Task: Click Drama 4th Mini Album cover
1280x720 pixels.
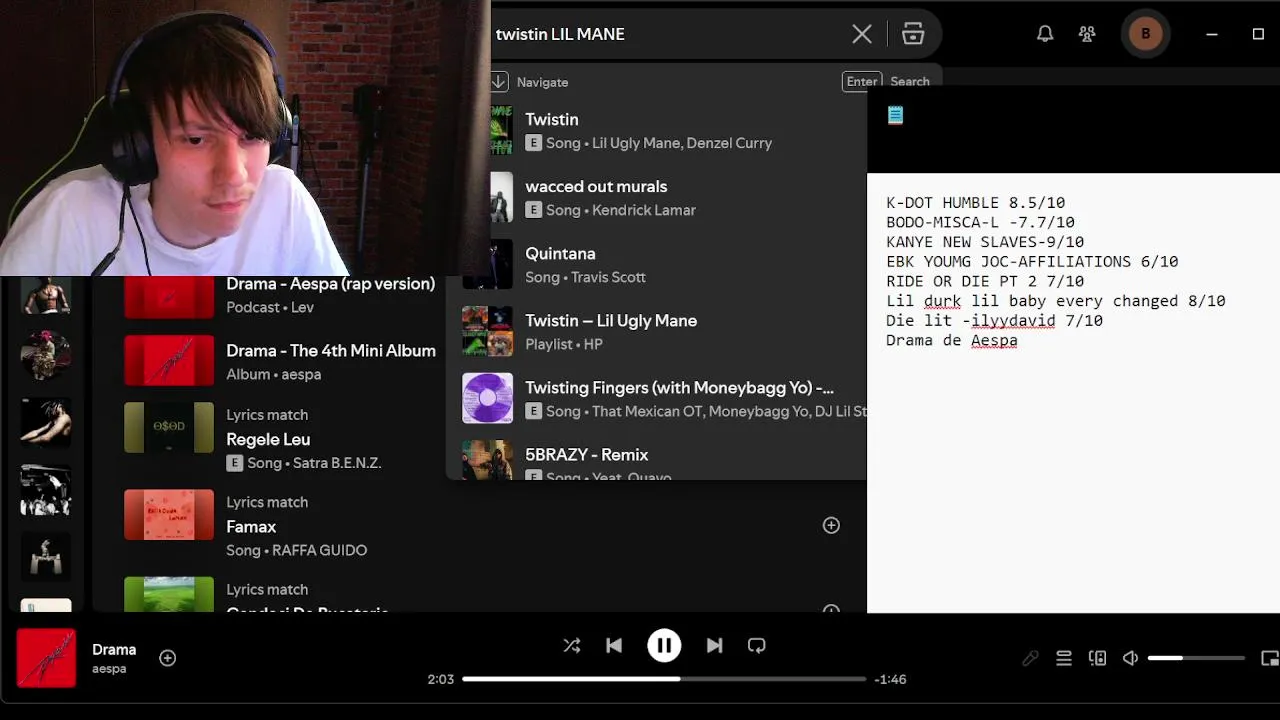Action: coord(169,360)
